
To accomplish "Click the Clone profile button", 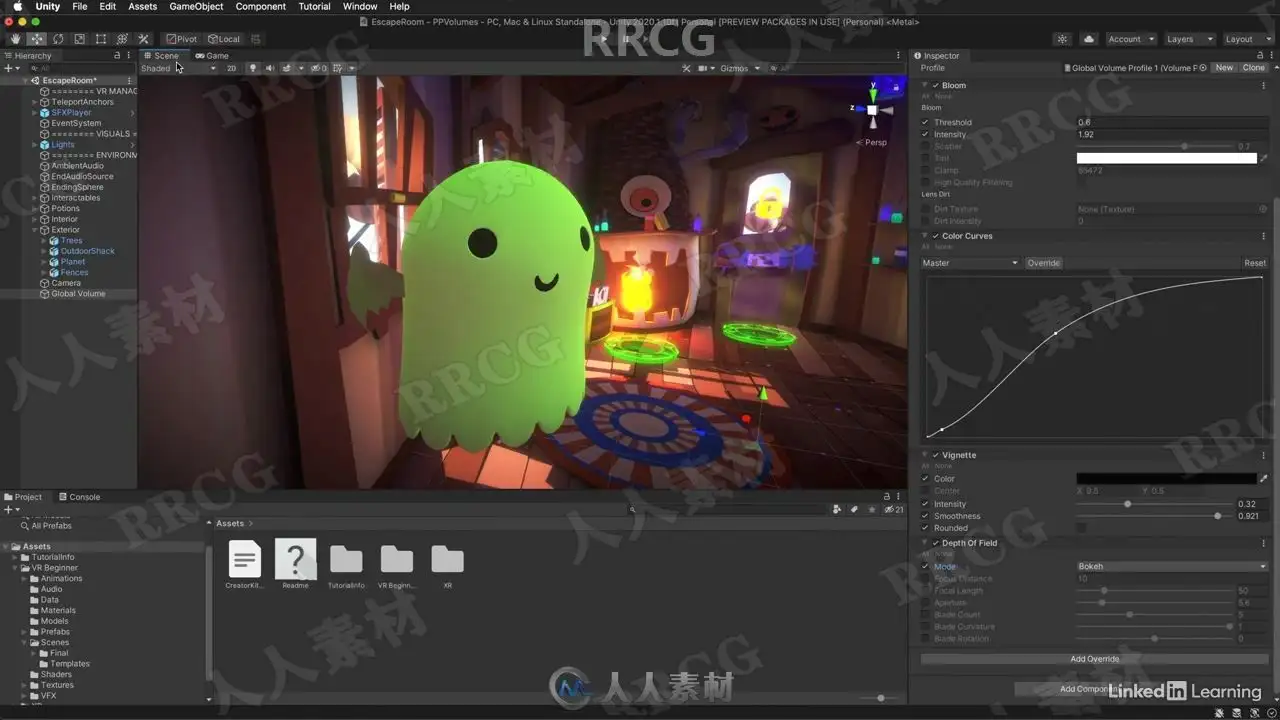I will click(1253, 68).
